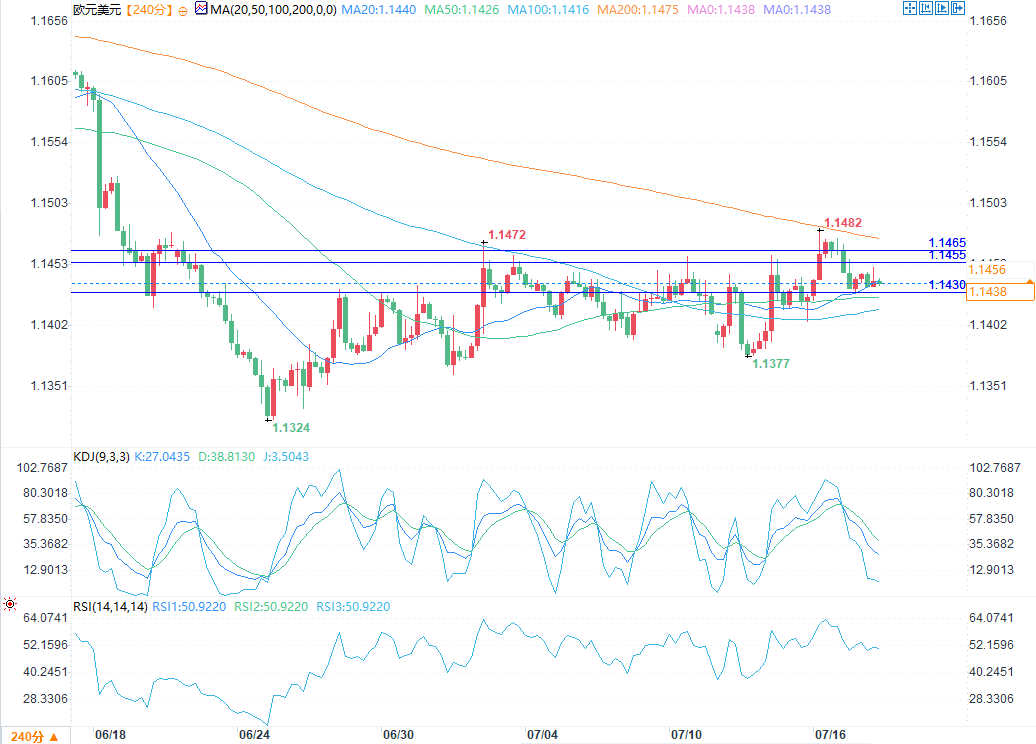Click the 1.1324 low price marker

click(291, 428)
